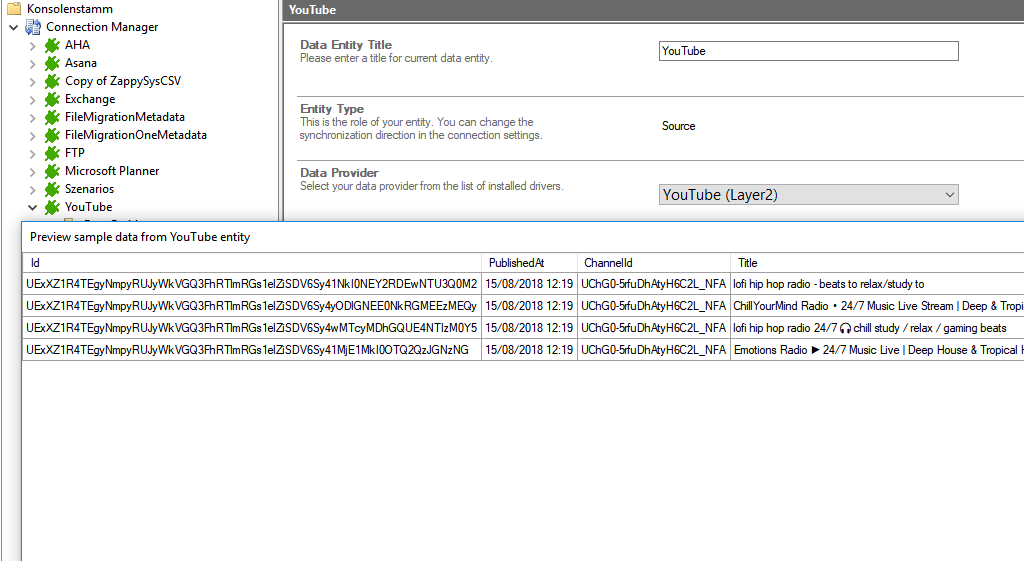Select FileMigrationOneMetadata in the tree
The image size is (1024, 561).
pos(135,135)
